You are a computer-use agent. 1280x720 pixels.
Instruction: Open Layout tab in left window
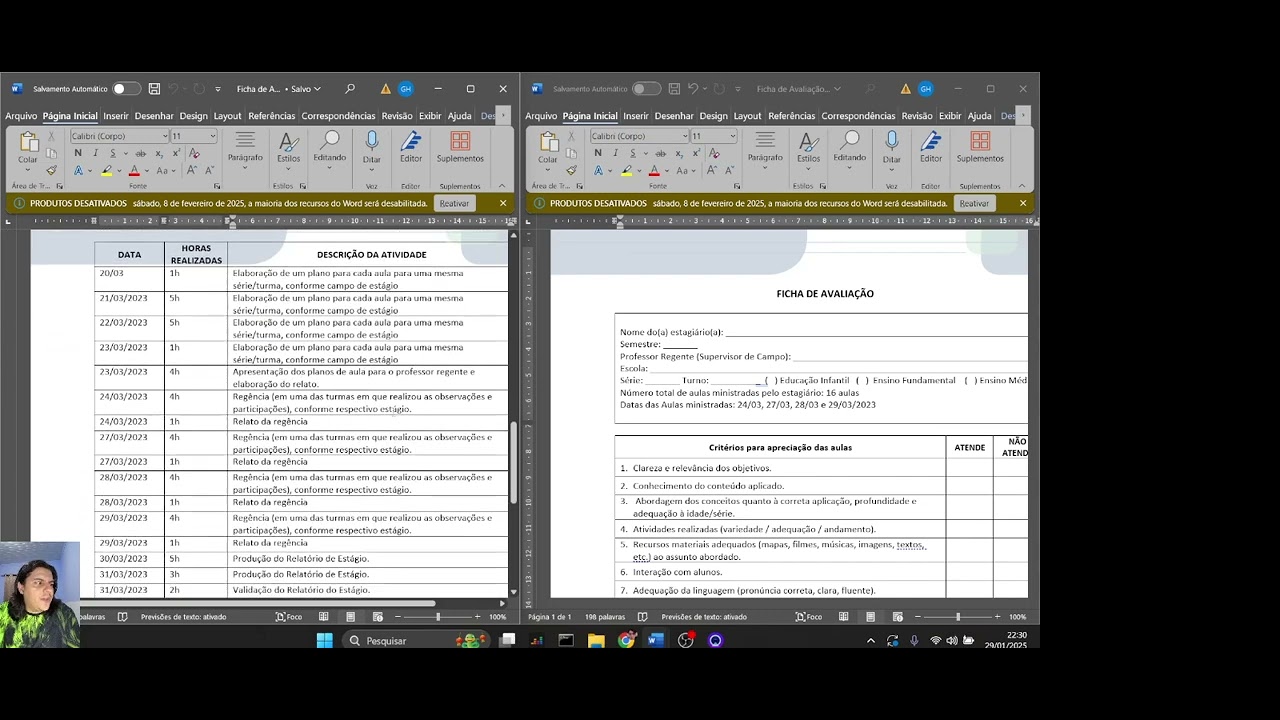click(227, 116)
